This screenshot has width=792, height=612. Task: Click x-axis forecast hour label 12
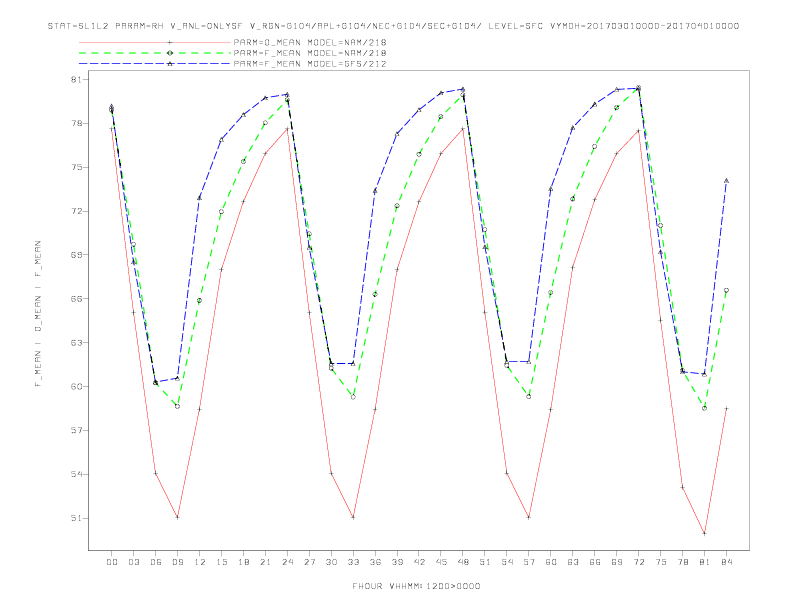(200, 562)
